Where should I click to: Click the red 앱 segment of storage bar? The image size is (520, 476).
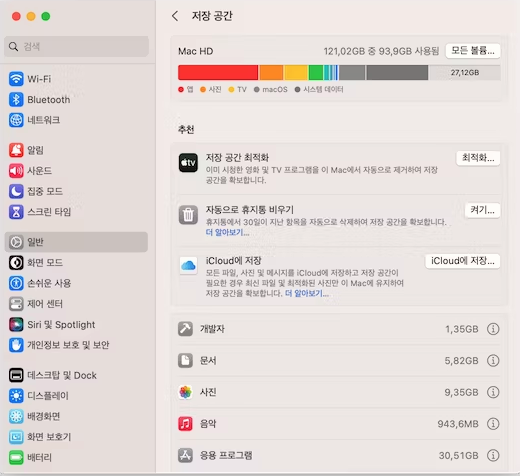pos(218,72)
